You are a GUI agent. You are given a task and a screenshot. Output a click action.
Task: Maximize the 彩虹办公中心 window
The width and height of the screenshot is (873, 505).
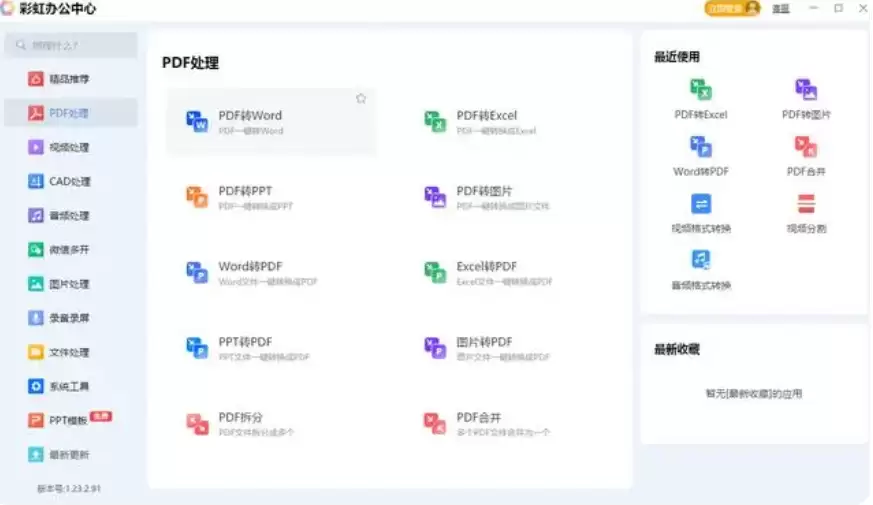point(838,8)
